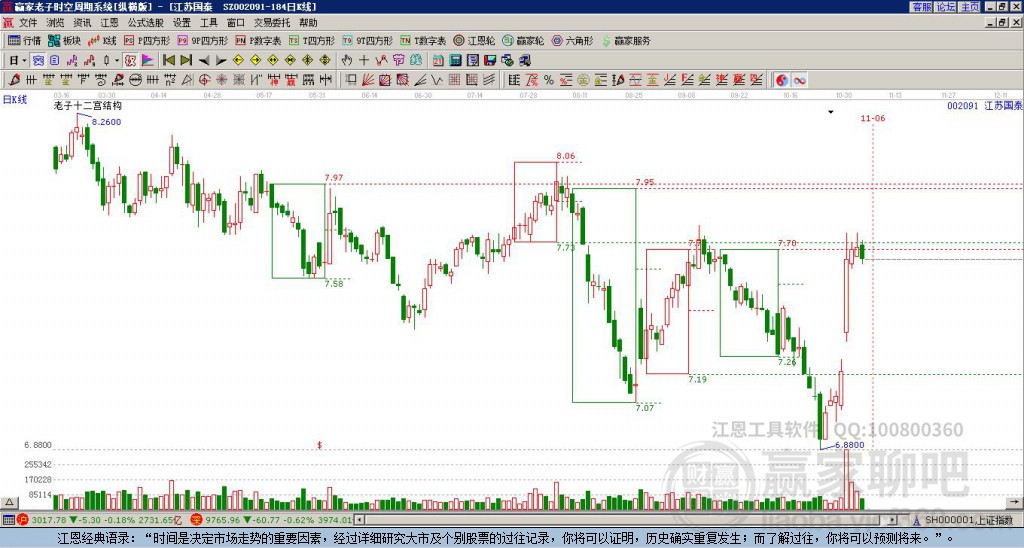Click the 002091 江苏国泰 stock label

tap(985, 105)
